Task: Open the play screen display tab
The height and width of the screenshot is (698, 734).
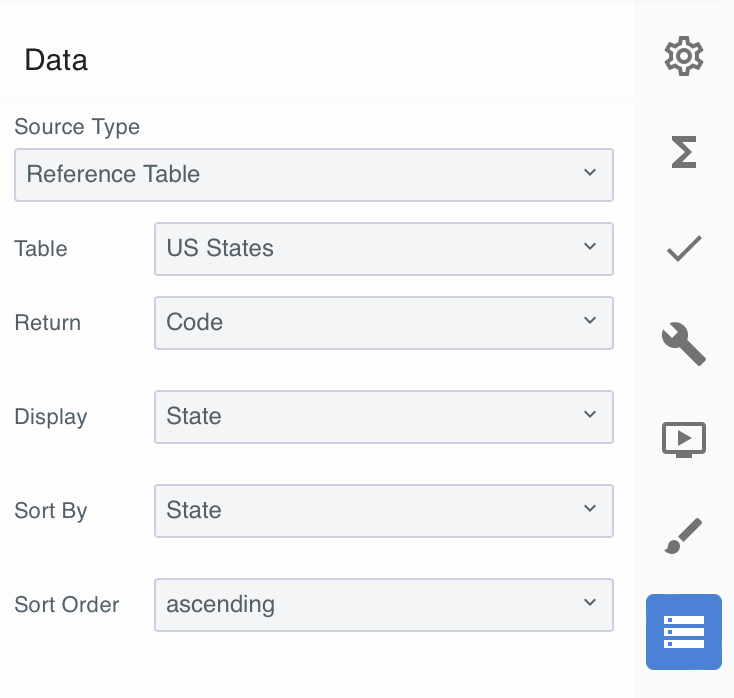Action: (684, 439)
